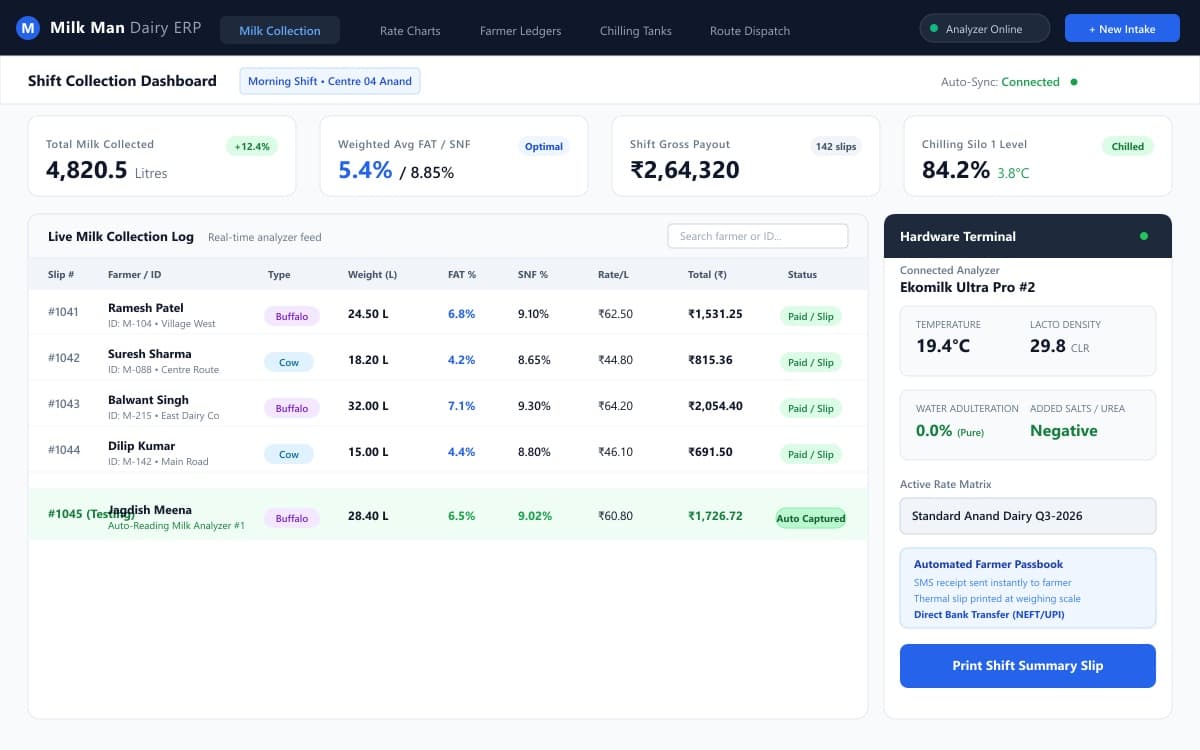
Task: Click total ₹2,054.40 cell
Action: tap(715, 406)
